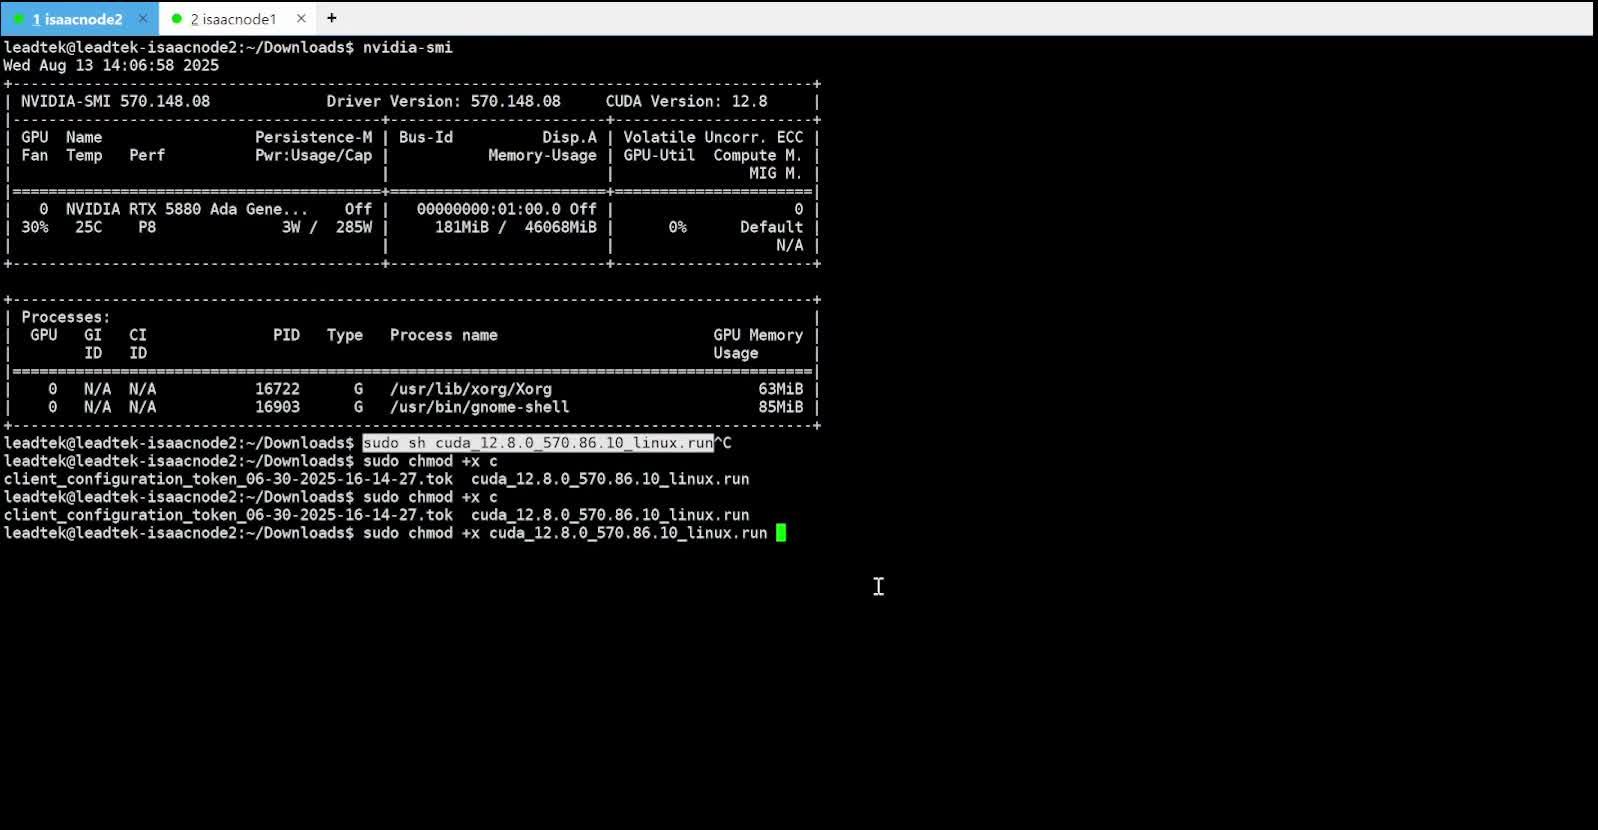Click the nvidia-smi command on first line

pyautogui.click(x=408, y=47)
